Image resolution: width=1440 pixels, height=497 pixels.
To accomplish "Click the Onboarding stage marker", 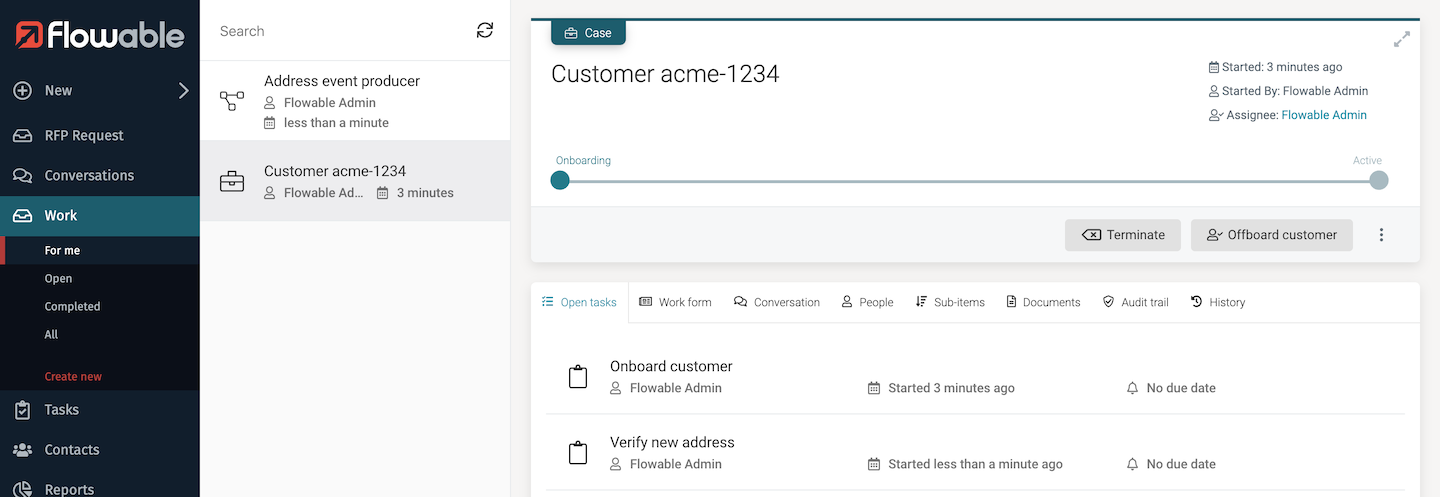I will coord(560,180).
